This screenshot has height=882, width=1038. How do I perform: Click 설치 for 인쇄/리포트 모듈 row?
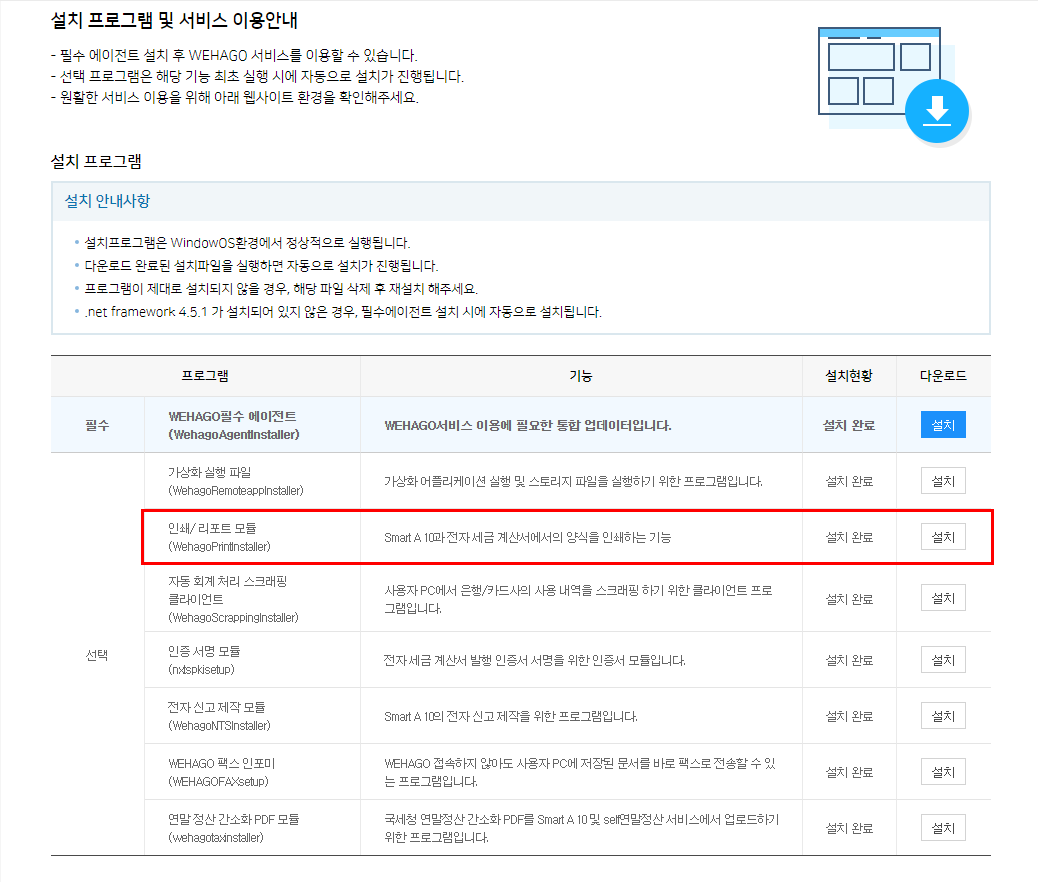942,537
